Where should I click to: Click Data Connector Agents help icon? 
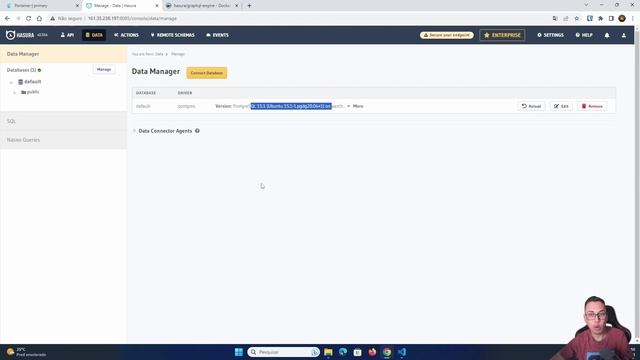click(x=197, y=131)
